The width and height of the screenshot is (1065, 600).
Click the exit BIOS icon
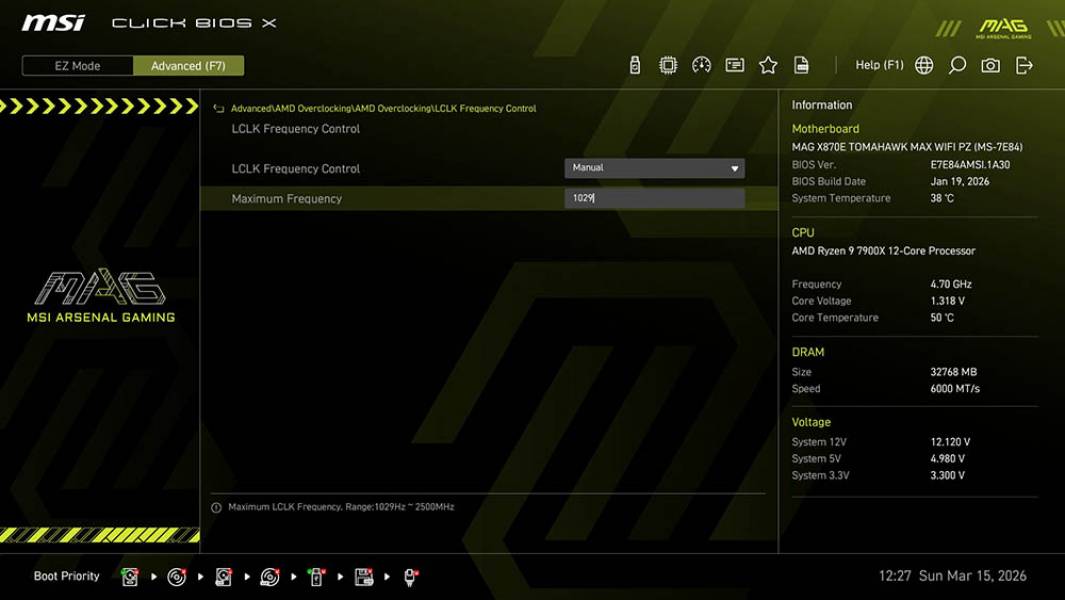click(x=1022, y=64)
